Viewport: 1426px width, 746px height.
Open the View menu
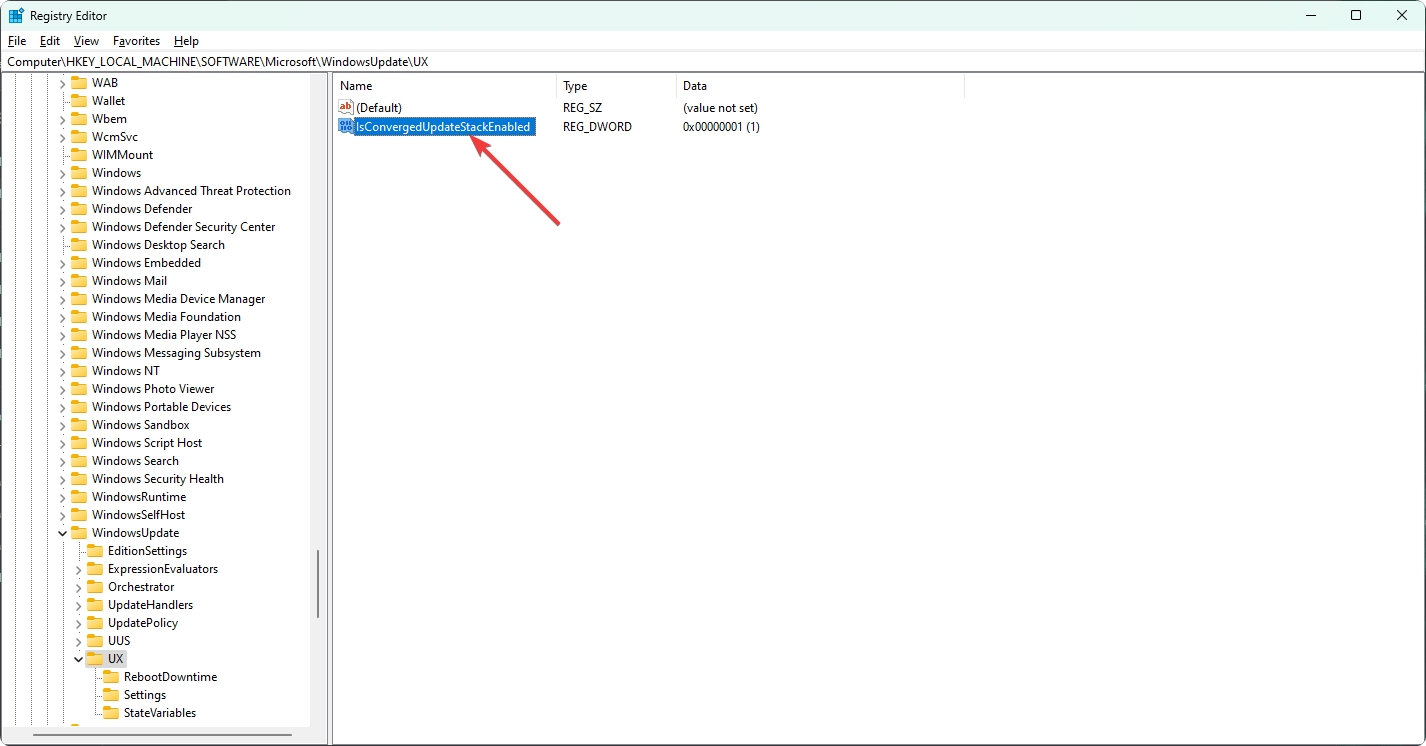click(x=86, y=41)
